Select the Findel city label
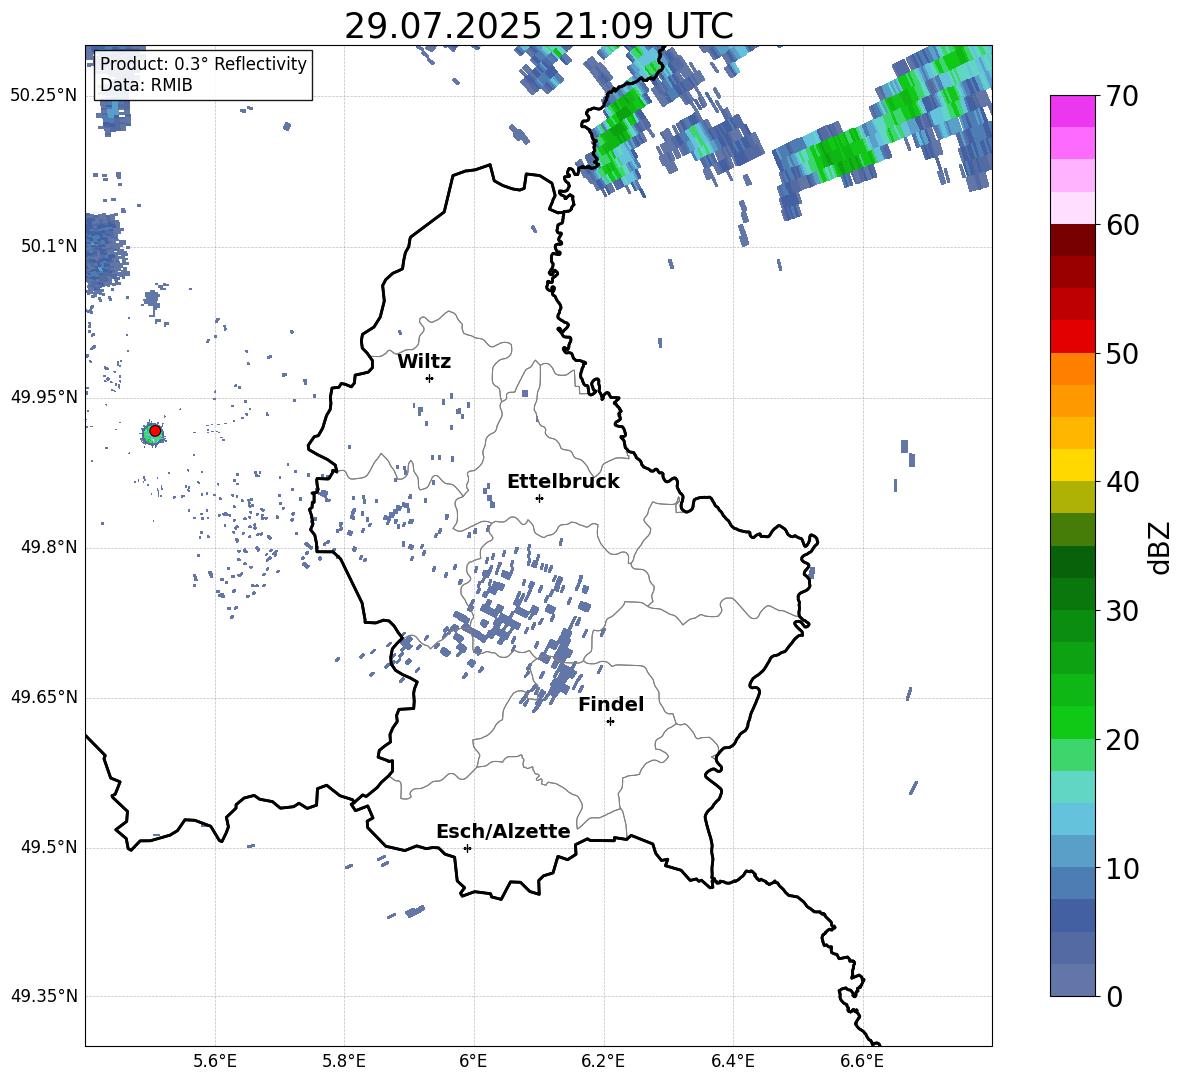The image size is (1184, 1081). click(x=611, y=704)
